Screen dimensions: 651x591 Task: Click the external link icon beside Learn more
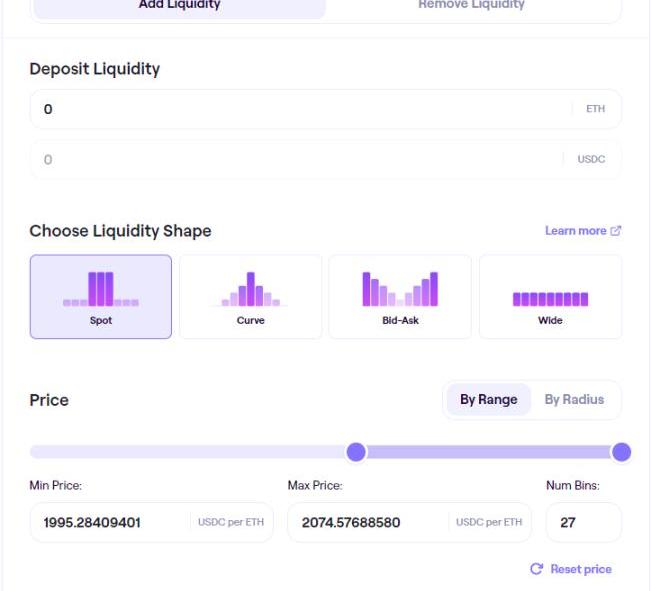(x=616, y=231)
